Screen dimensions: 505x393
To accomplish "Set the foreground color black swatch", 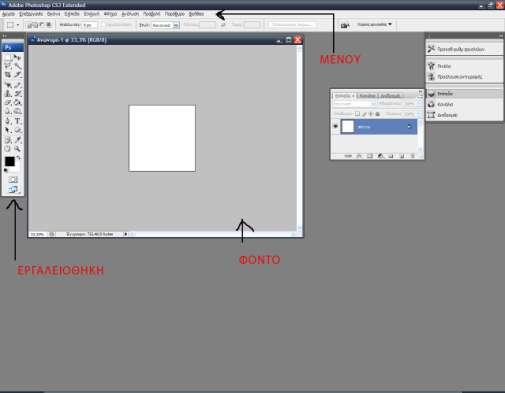I will tap(10, 161).
